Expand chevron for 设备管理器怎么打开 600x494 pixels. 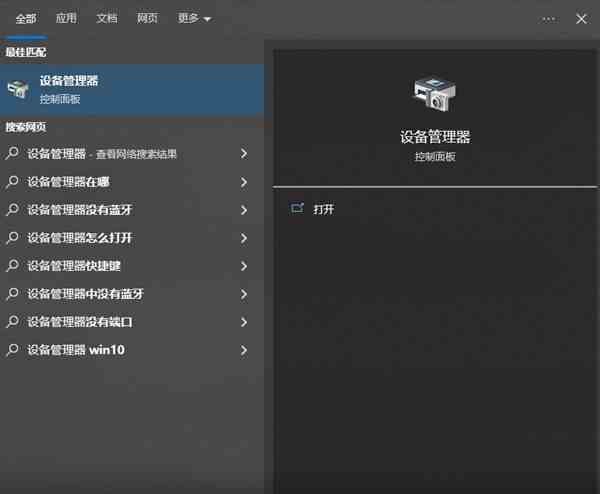tap(244, 238)
